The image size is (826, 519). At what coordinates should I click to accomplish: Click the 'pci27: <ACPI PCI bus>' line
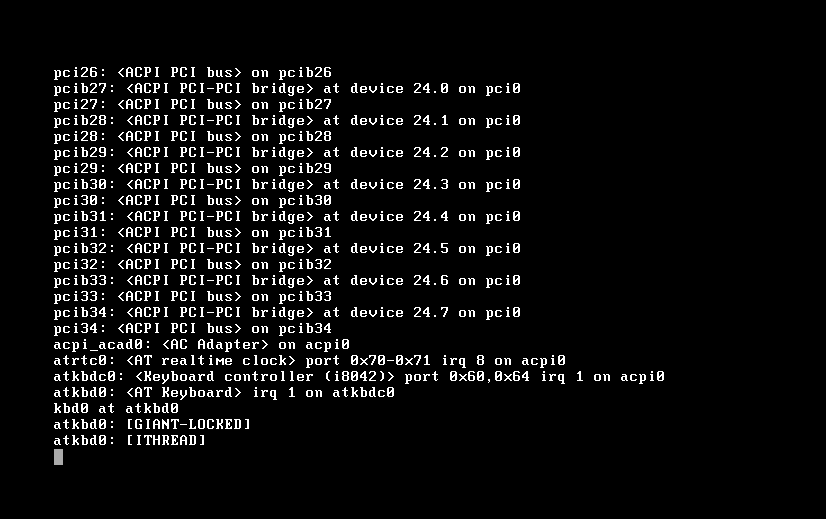(193, 105)
